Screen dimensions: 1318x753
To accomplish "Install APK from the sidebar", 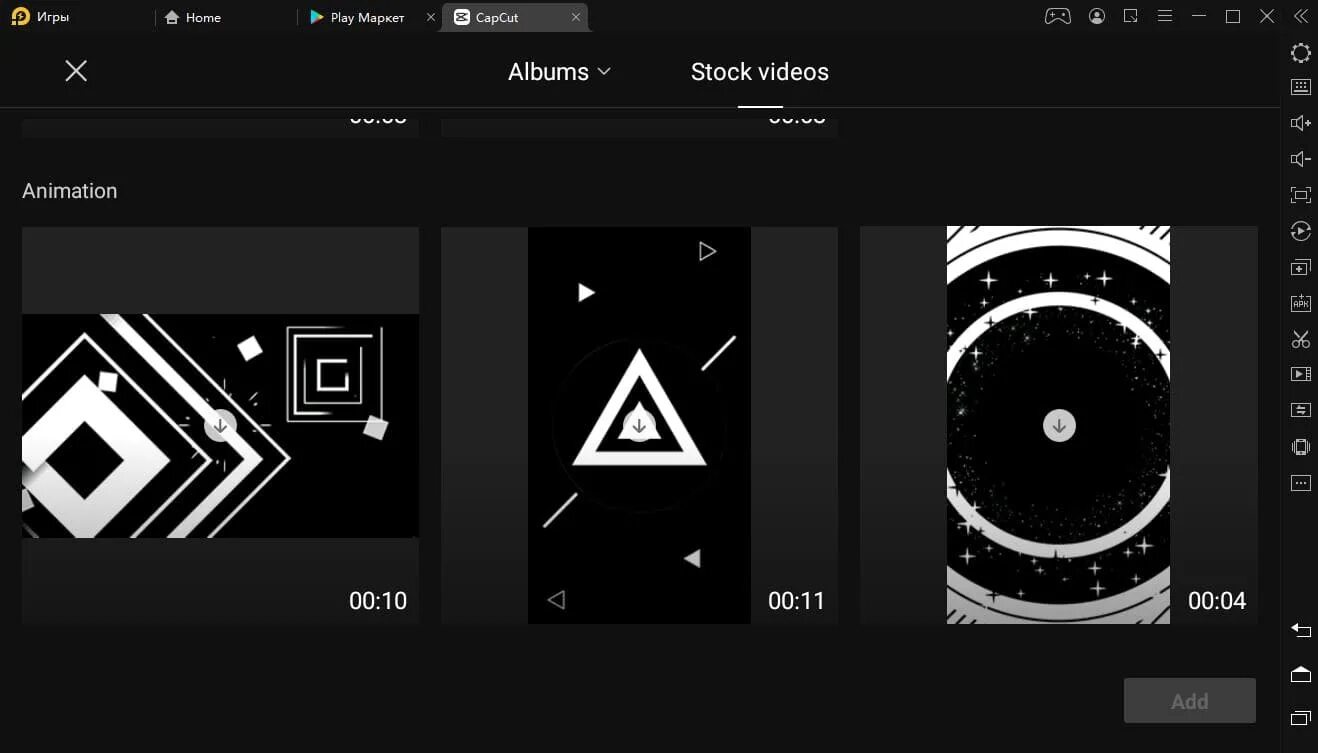I will [x=1300, y=303].
